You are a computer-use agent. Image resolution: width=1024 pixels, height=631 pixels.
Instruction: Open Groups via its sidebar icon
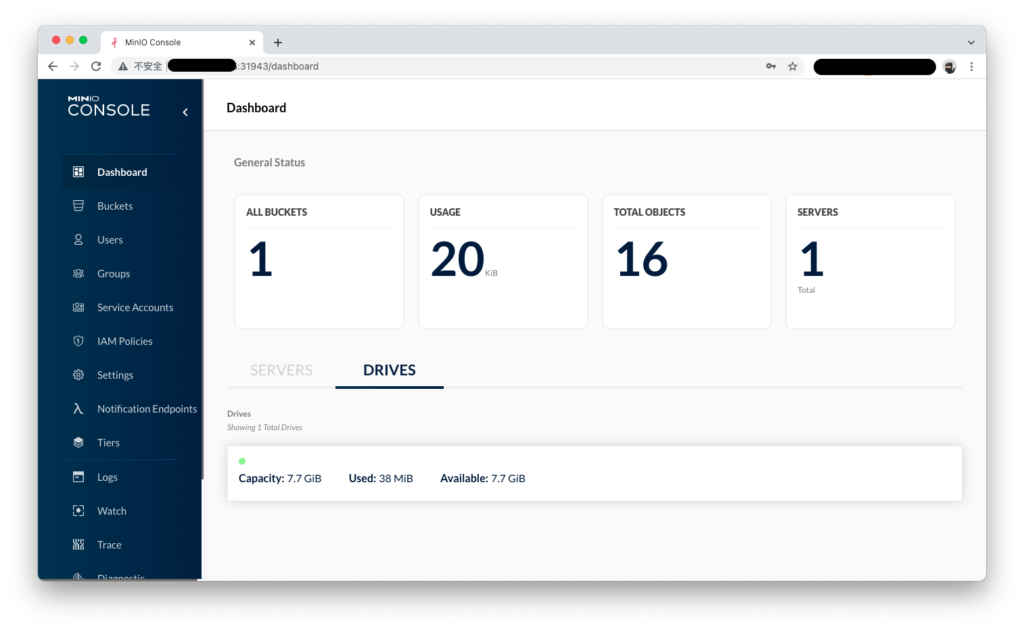pyautogui.click(x=78, y=274)
